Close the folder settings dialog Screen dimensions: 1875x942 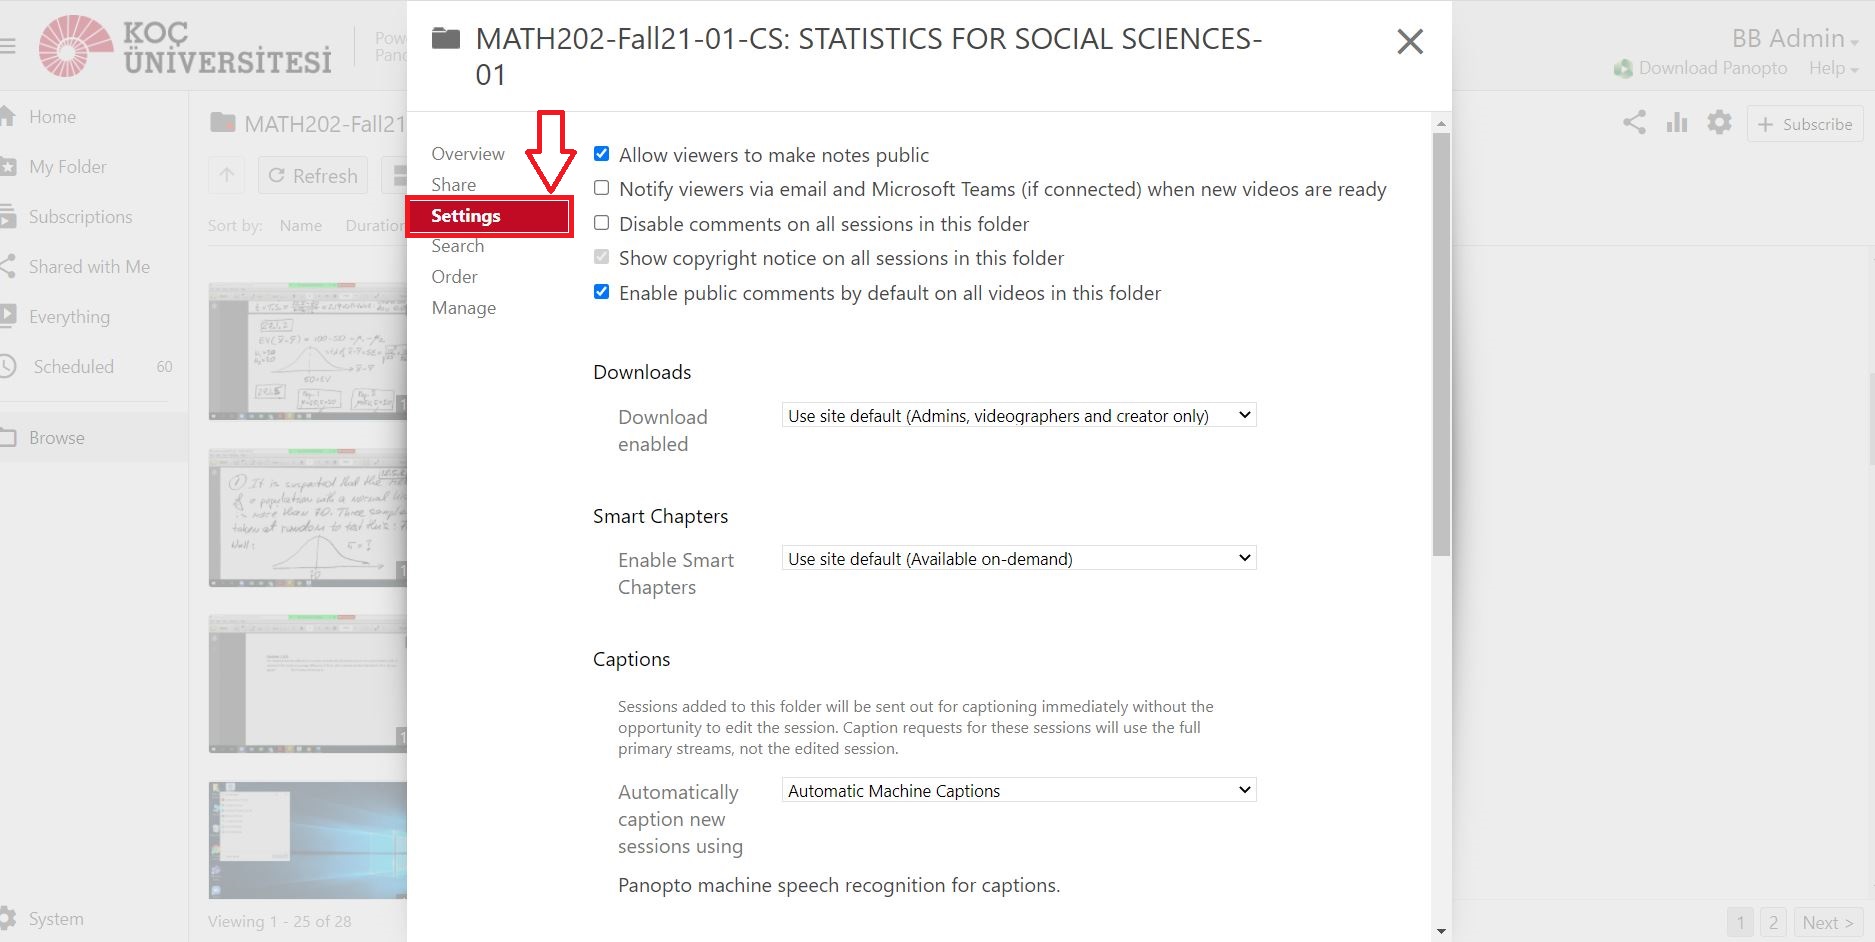pyautogui.click(x=1410, y=42)
